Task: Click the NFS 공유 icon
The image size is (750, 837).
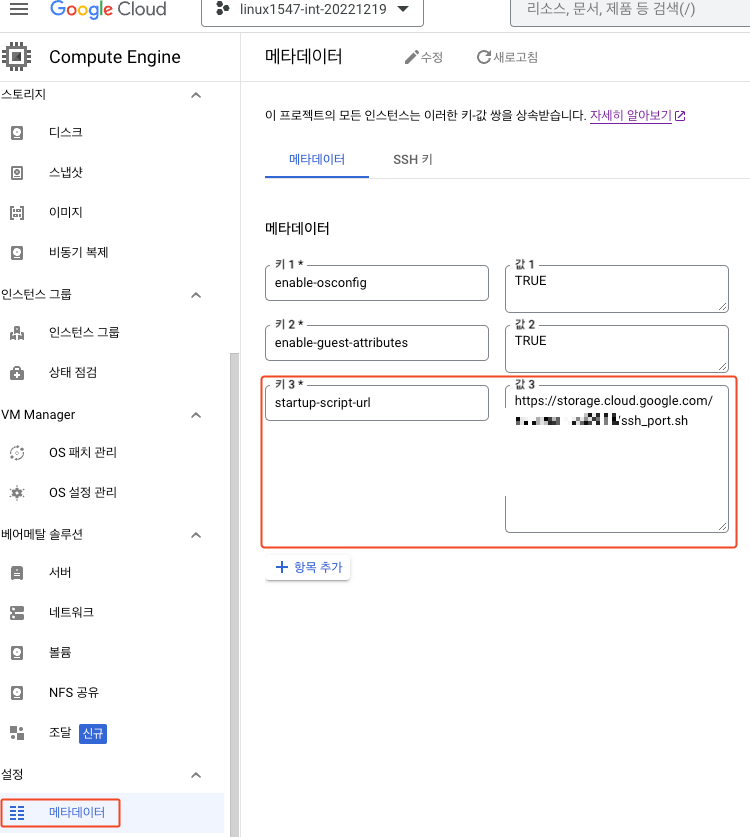Action: pos(17,693)
